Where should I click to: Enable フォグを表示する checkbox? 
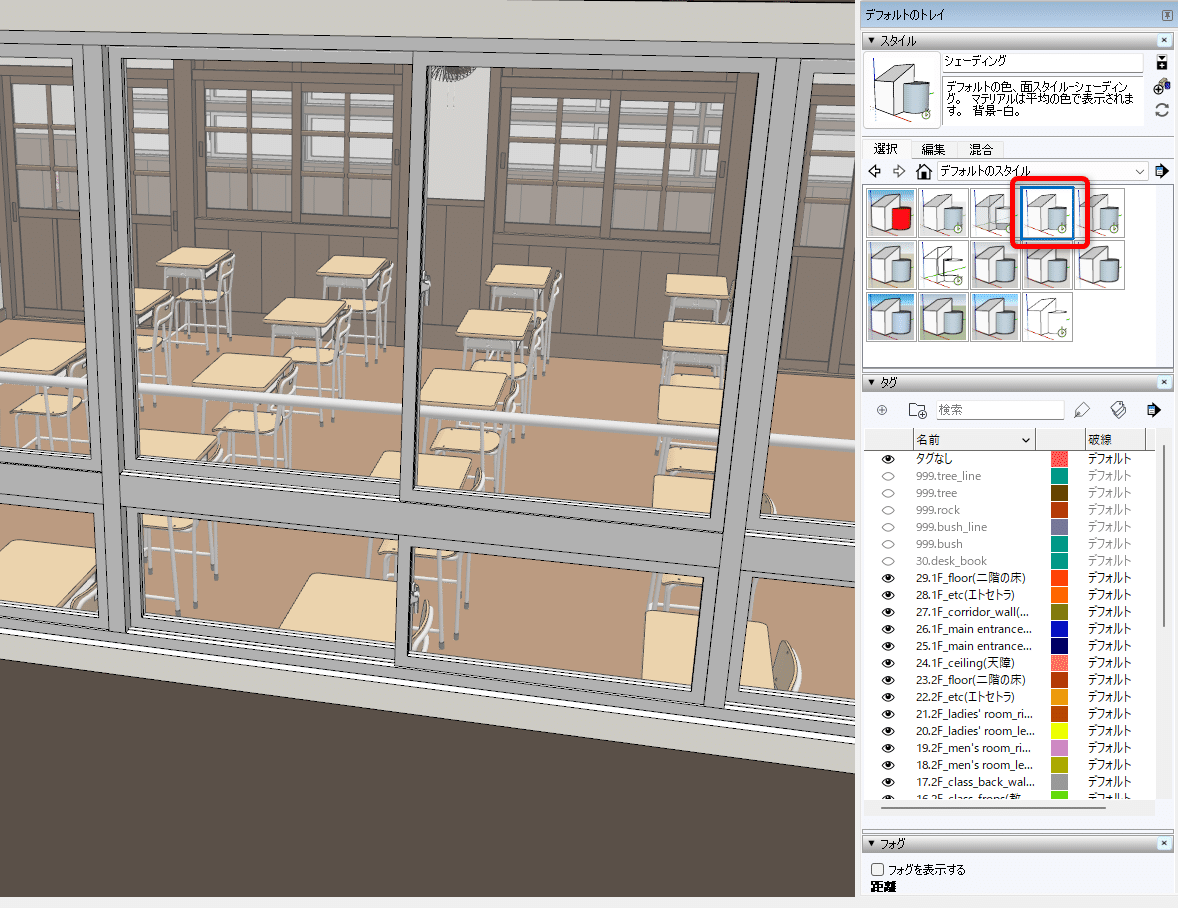coord(877,870)
